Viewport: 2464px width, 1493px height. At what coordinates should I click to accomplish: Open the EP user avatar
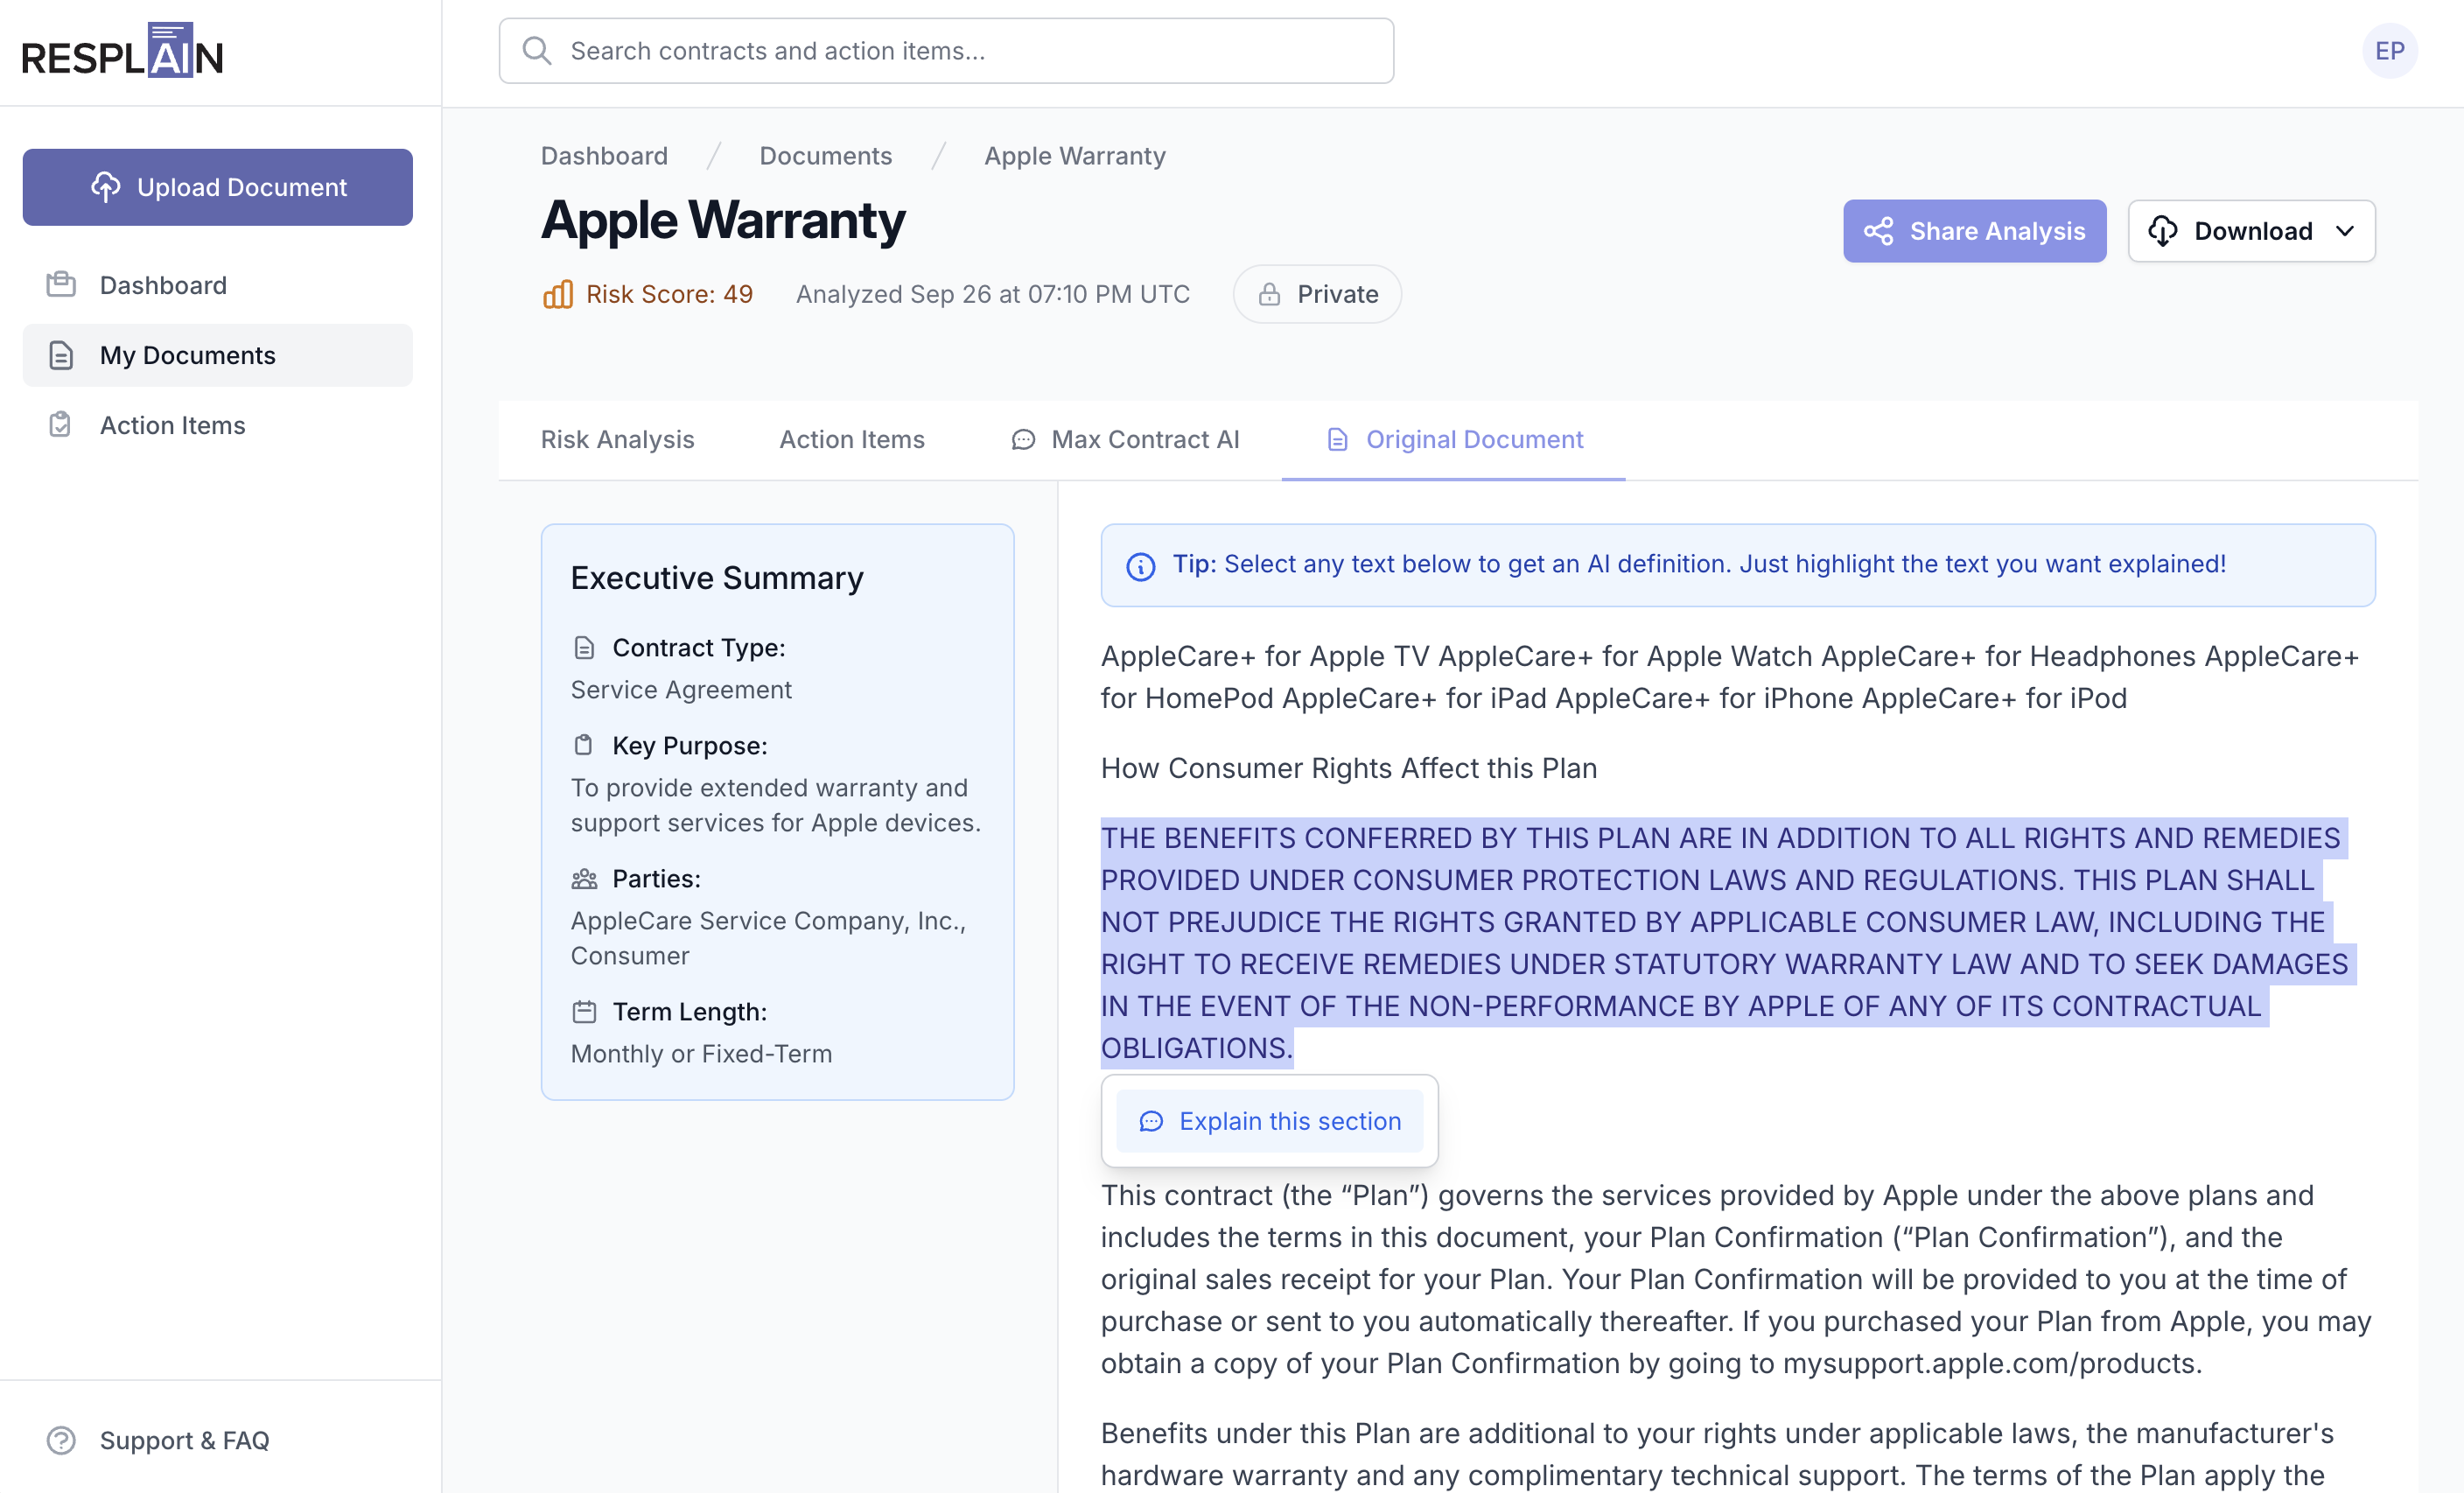(x=2389, y=51)
